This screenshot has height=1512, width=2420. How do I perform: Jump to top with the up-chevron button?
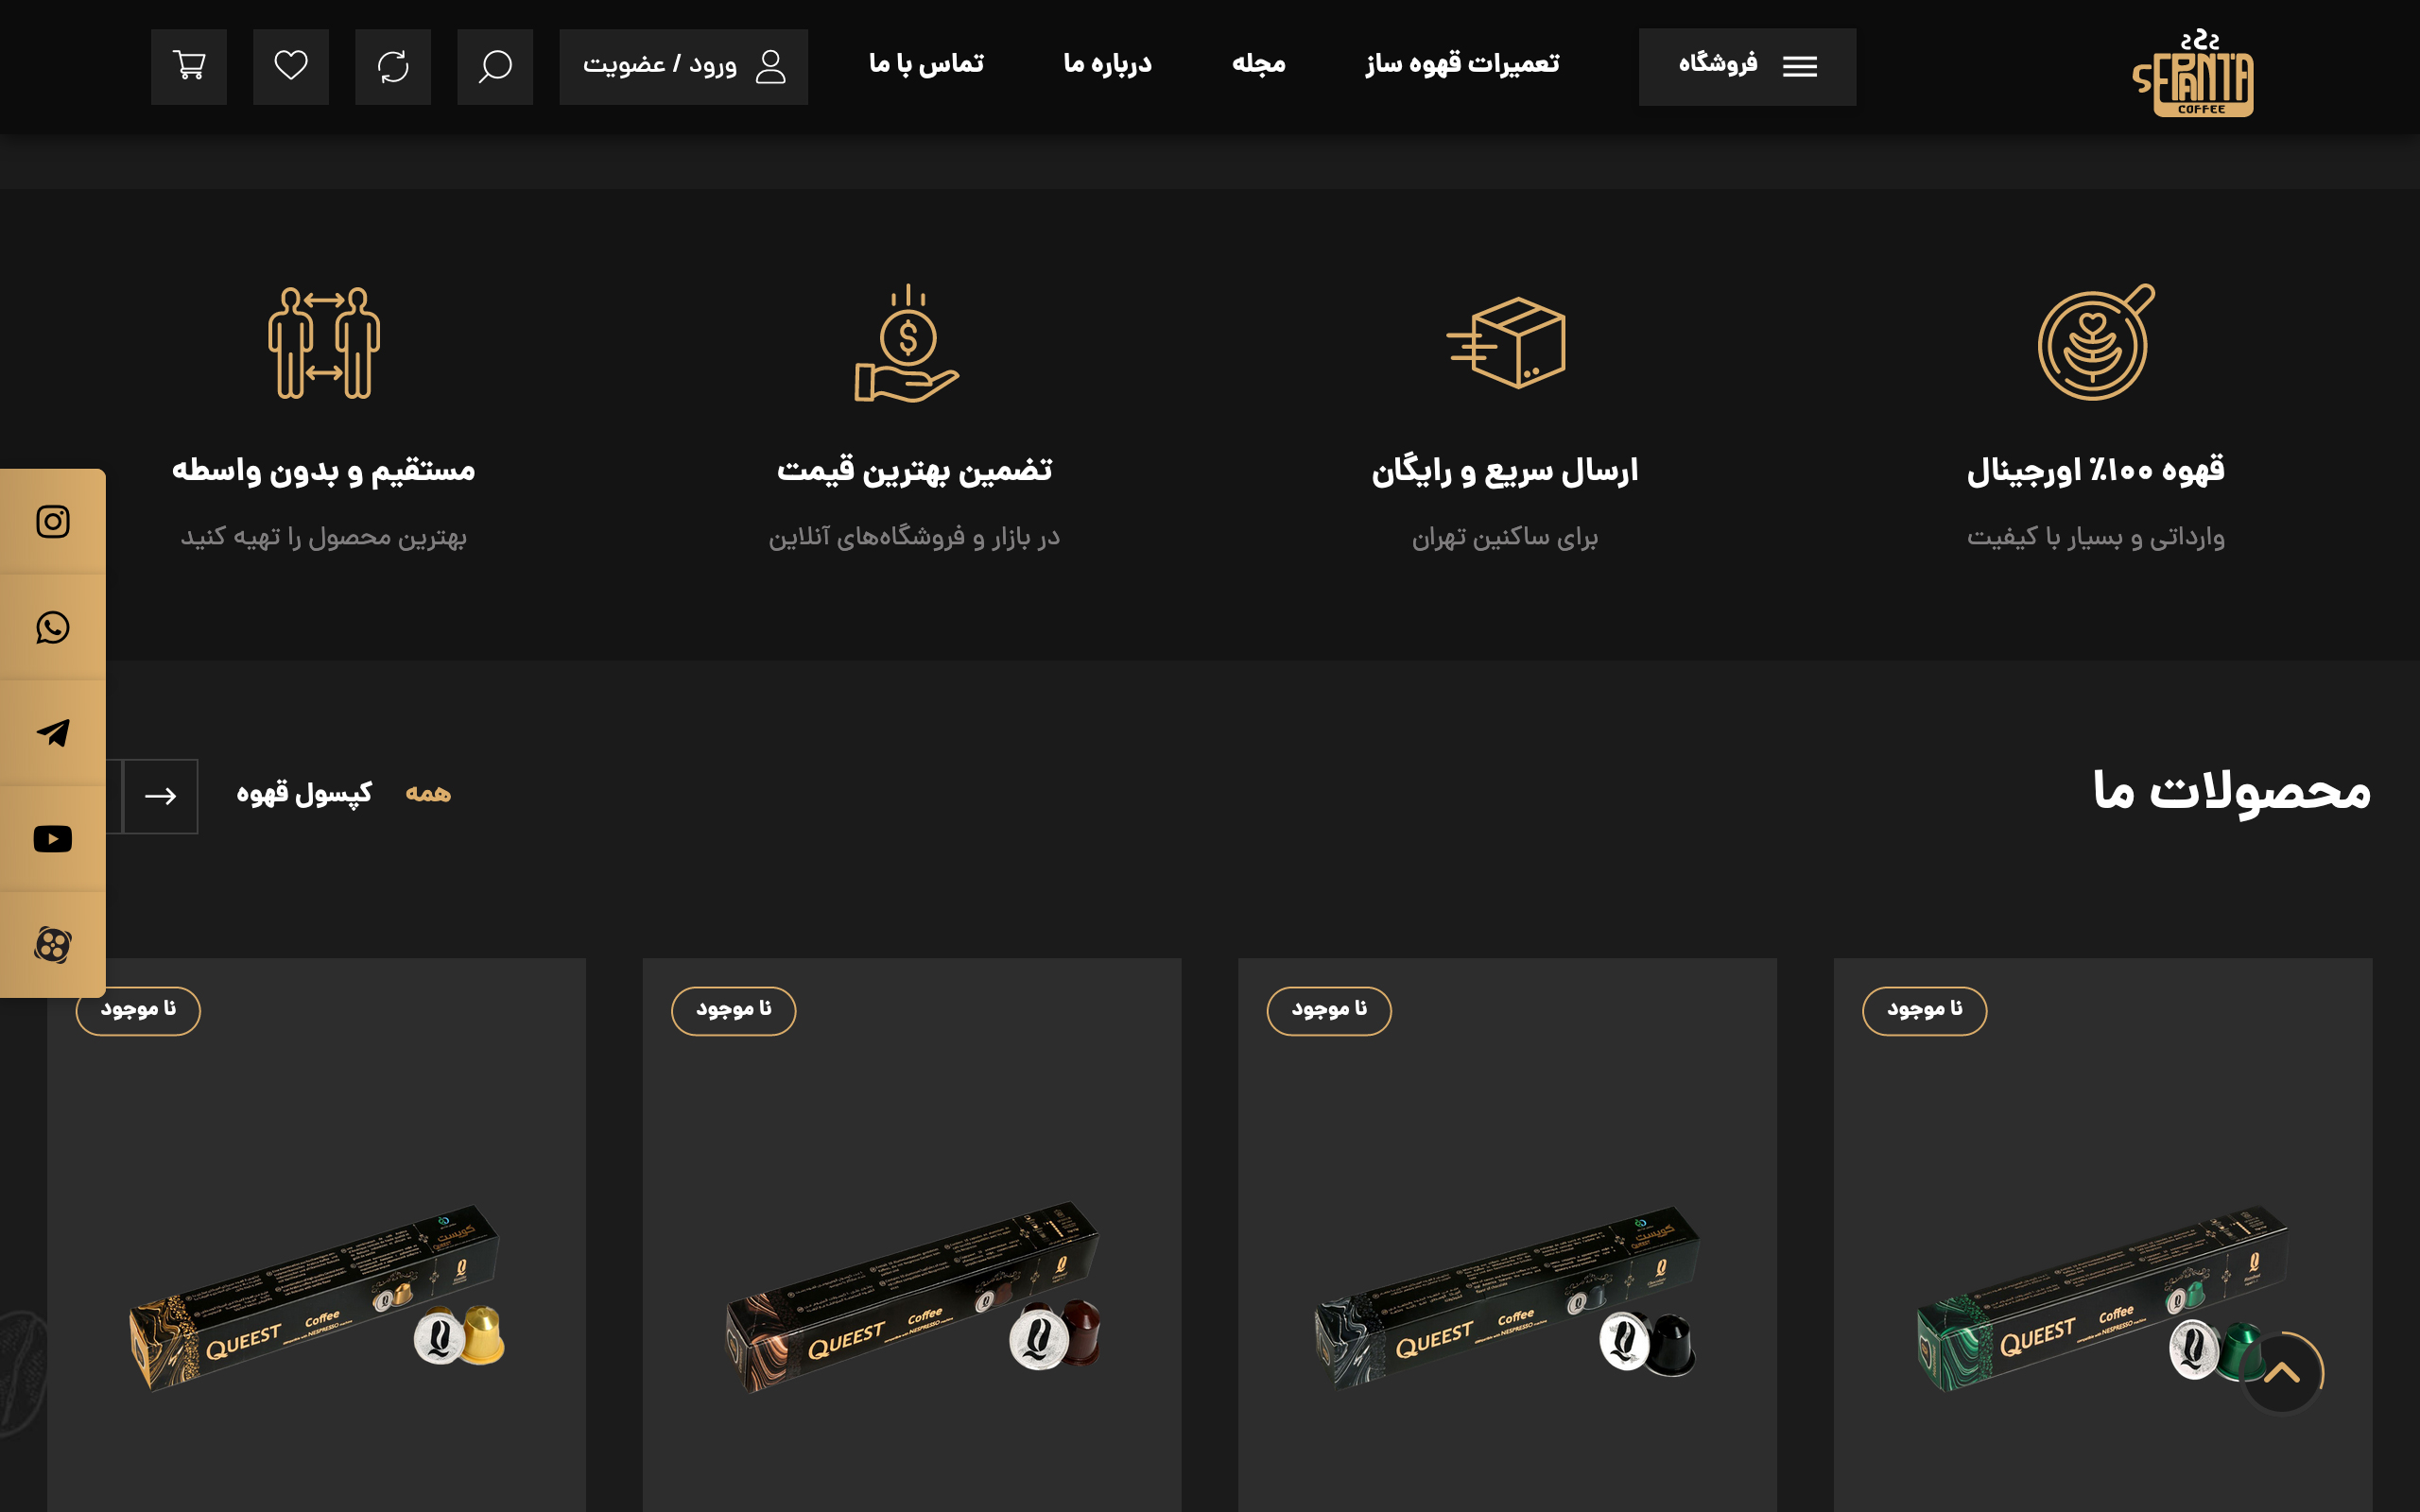pyautogui.click(x=2282, y=1373)
